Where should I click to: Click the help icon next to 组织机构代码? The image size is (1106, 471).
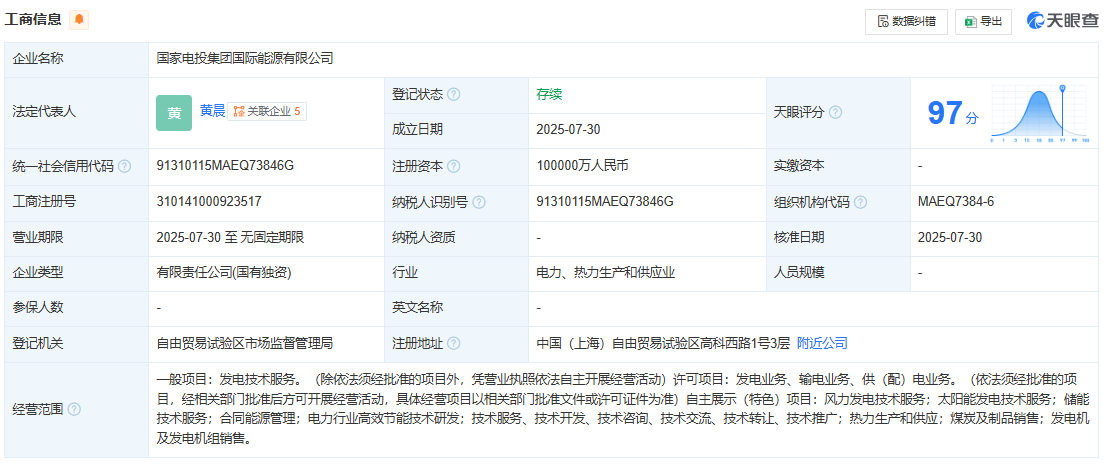point(860,202)
